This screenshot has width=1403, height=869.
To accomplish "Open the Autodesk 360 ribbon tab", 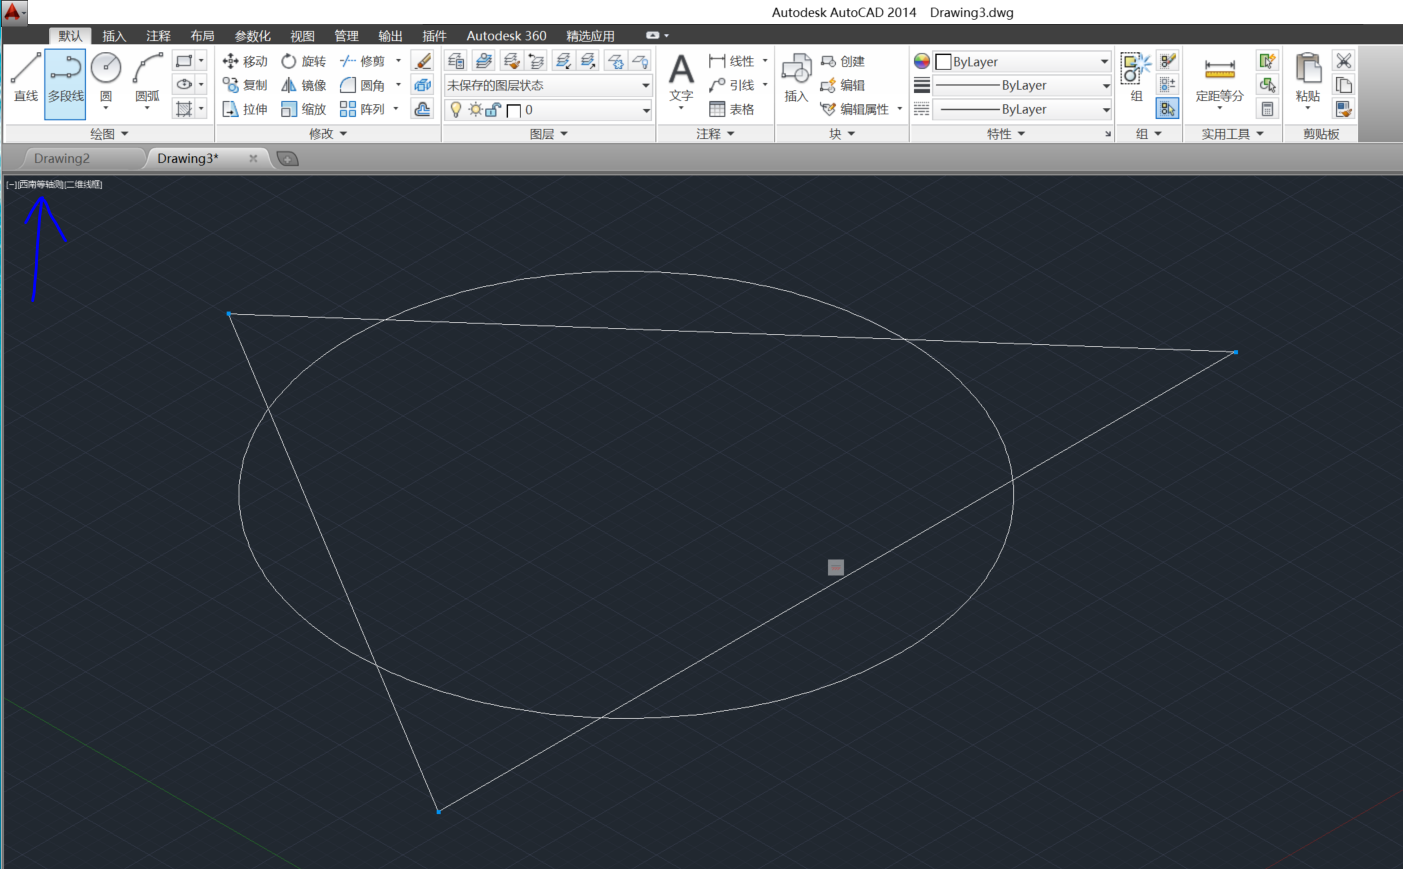I will click(506, 36).
